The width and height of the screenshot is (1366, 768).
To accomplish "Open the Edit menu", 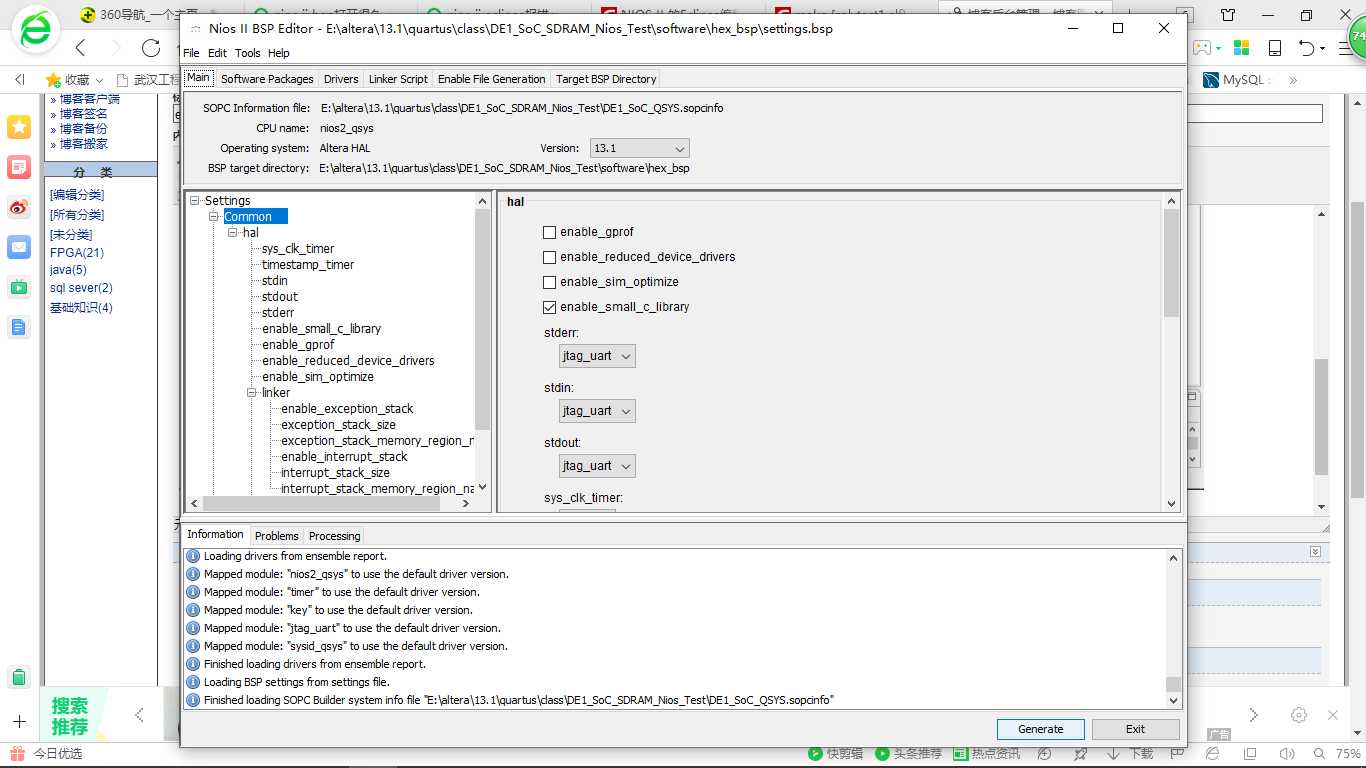I will pyautogui.click(x=217, y=53).
